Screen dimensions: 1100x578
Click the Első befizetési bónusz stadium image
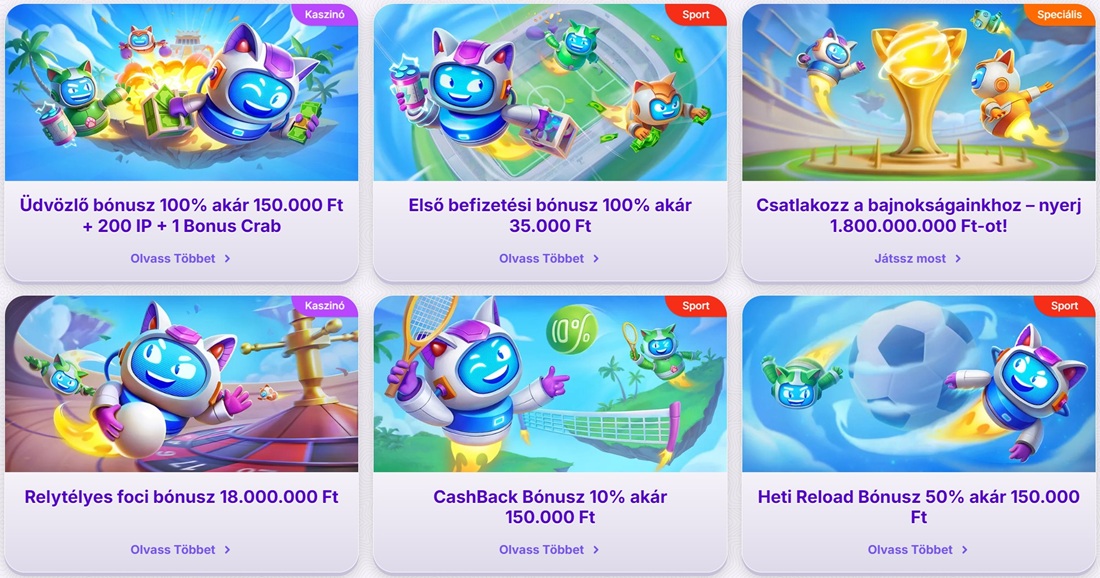tap(550, 93)
